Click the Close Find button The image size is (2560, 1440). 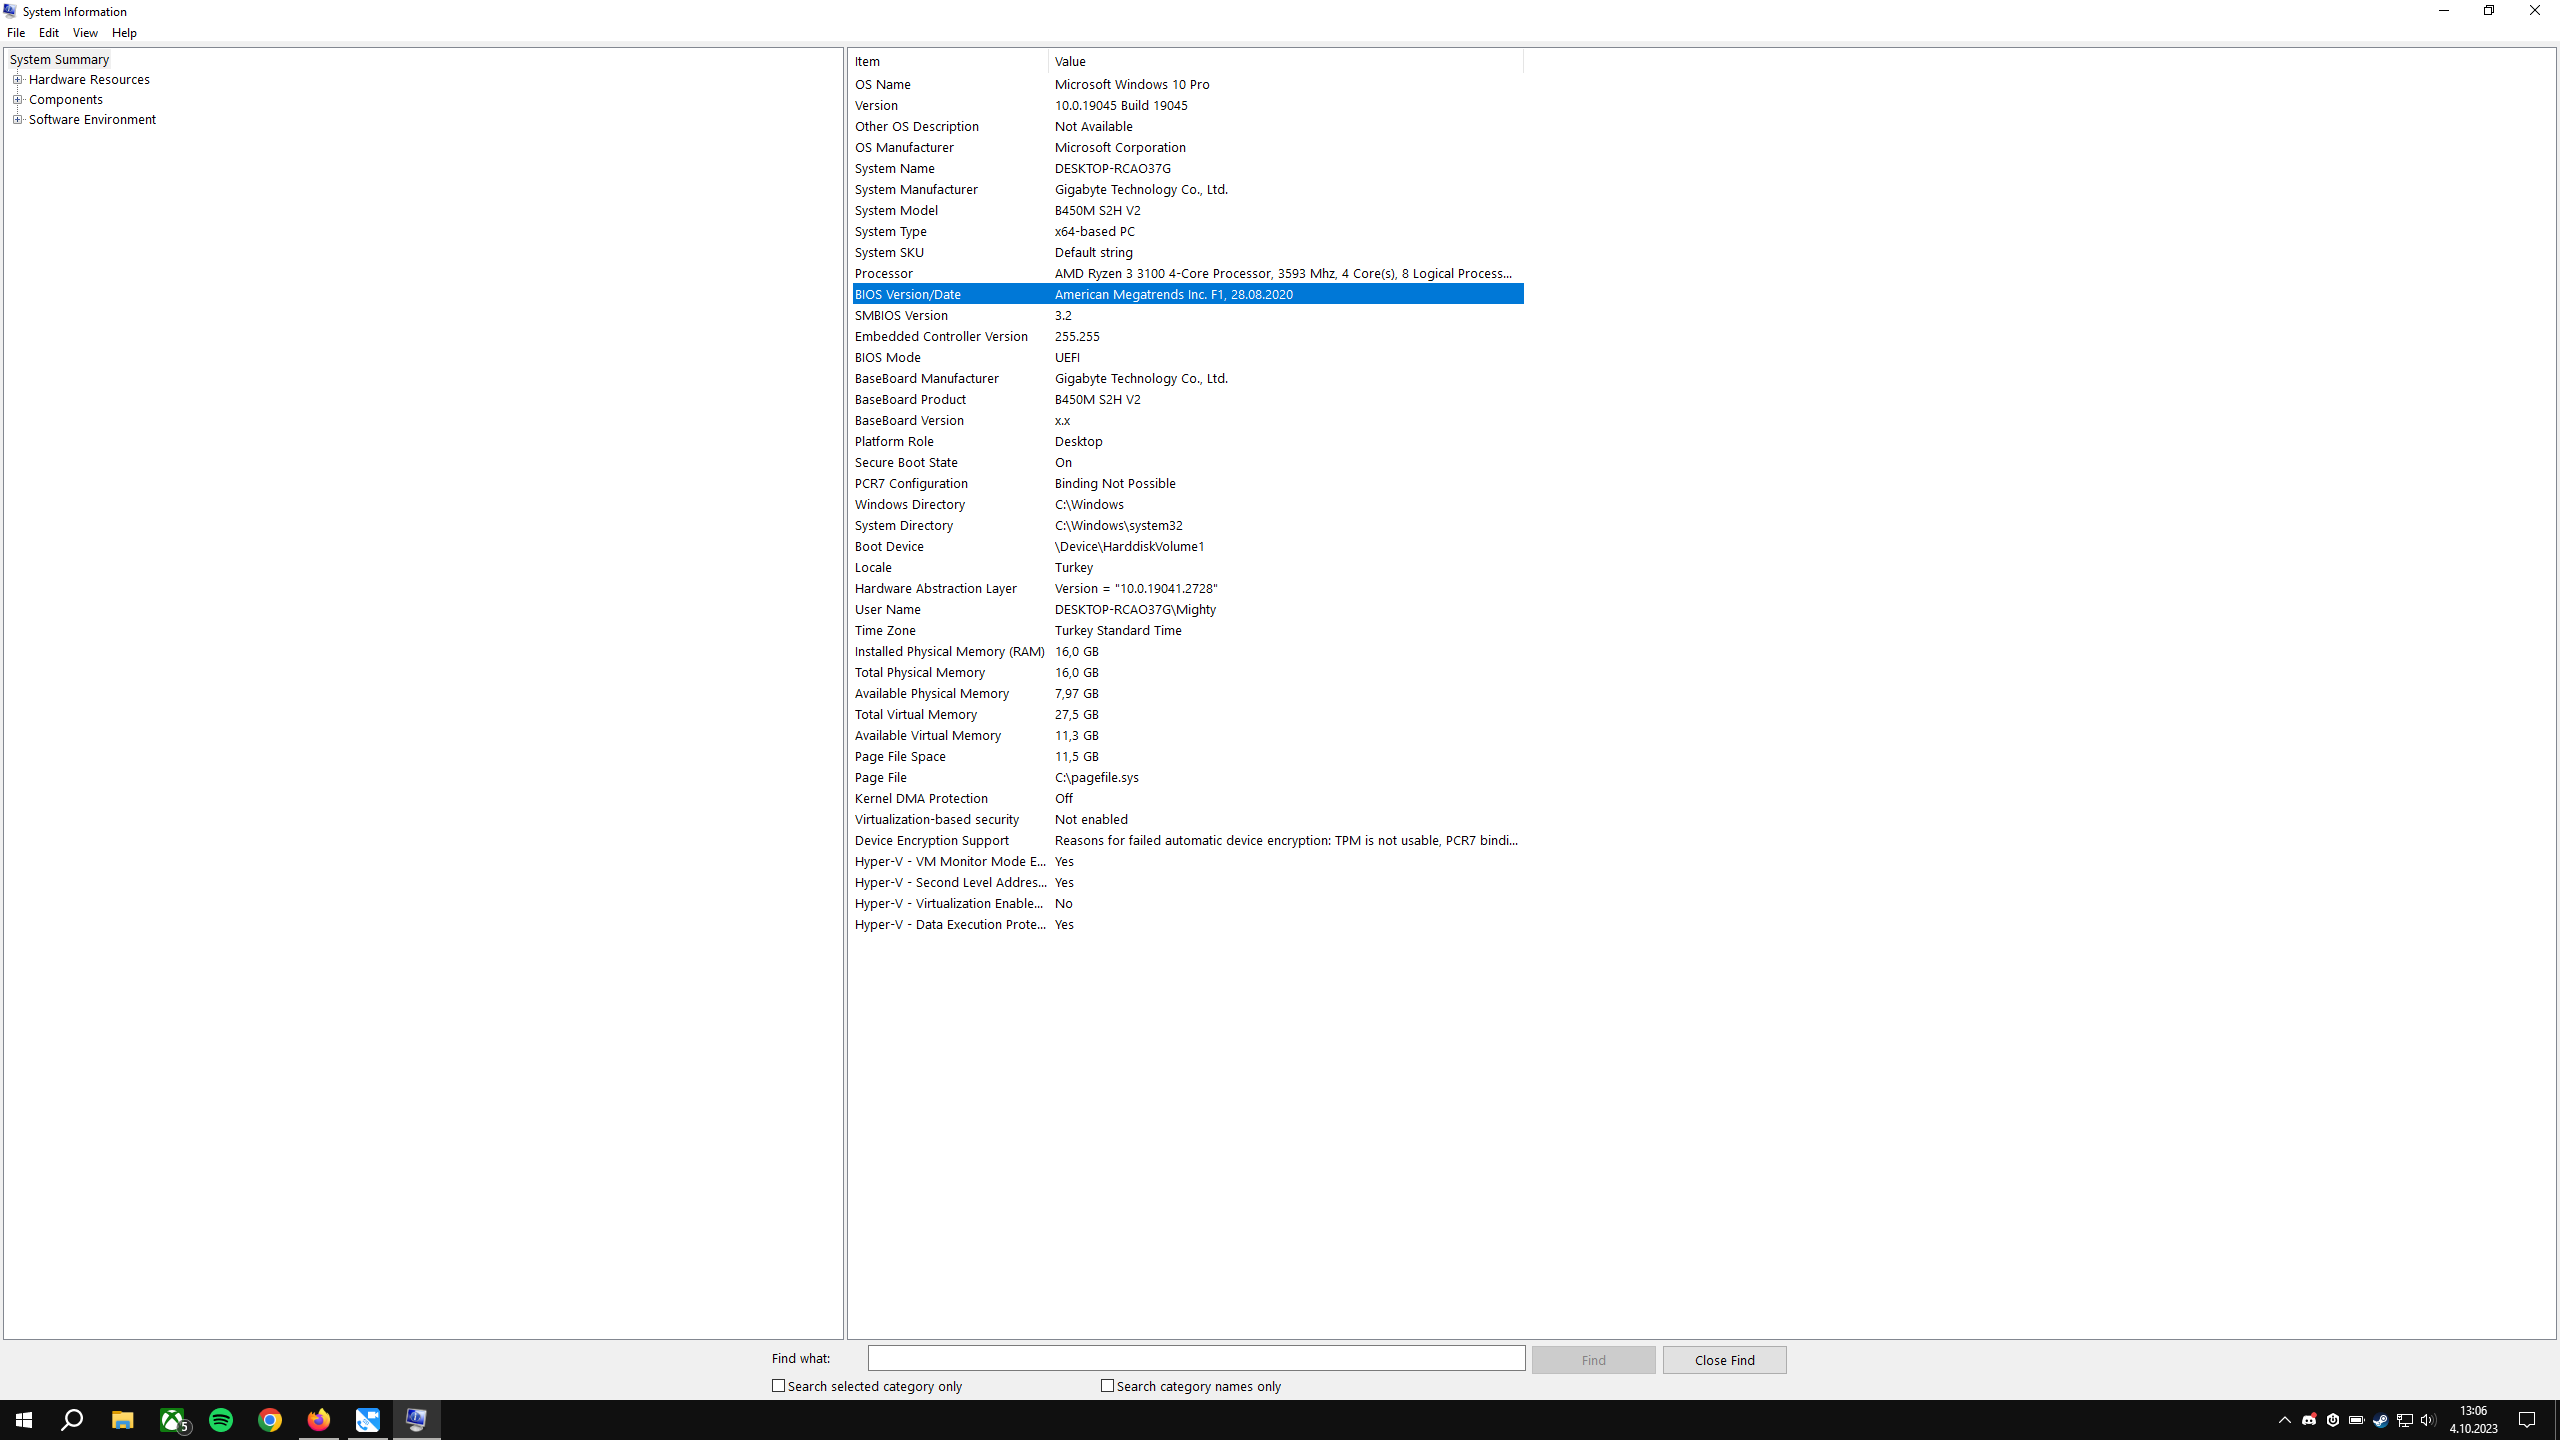1724,1360
